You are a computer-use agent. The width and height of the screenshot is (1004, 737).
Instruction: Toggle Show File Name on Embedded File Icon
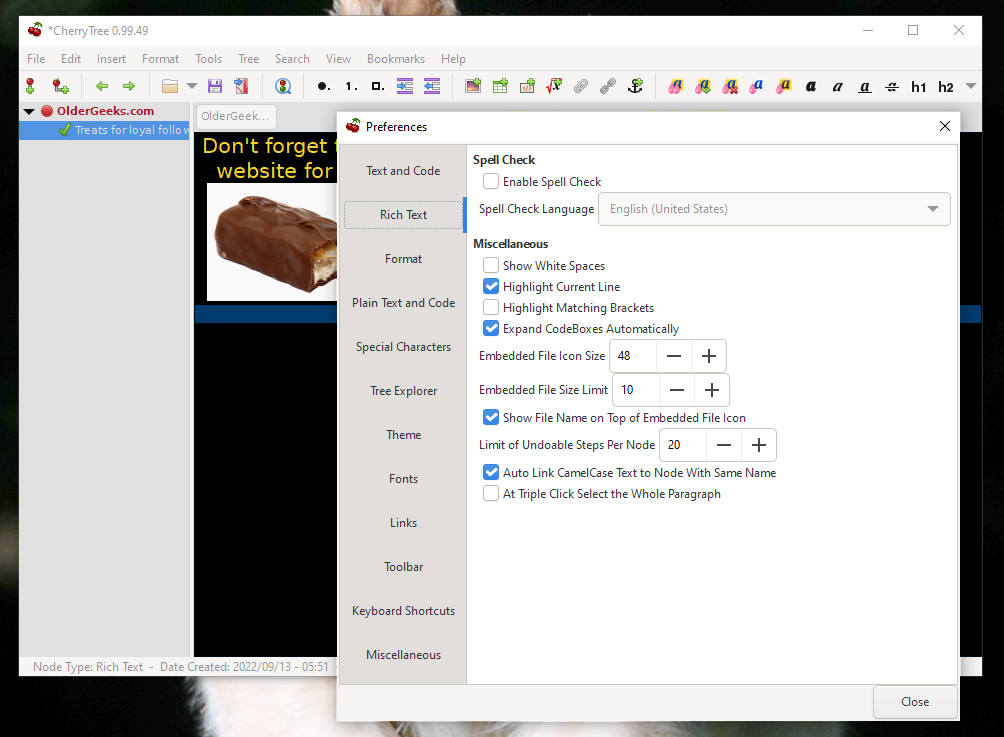point(491,417)
